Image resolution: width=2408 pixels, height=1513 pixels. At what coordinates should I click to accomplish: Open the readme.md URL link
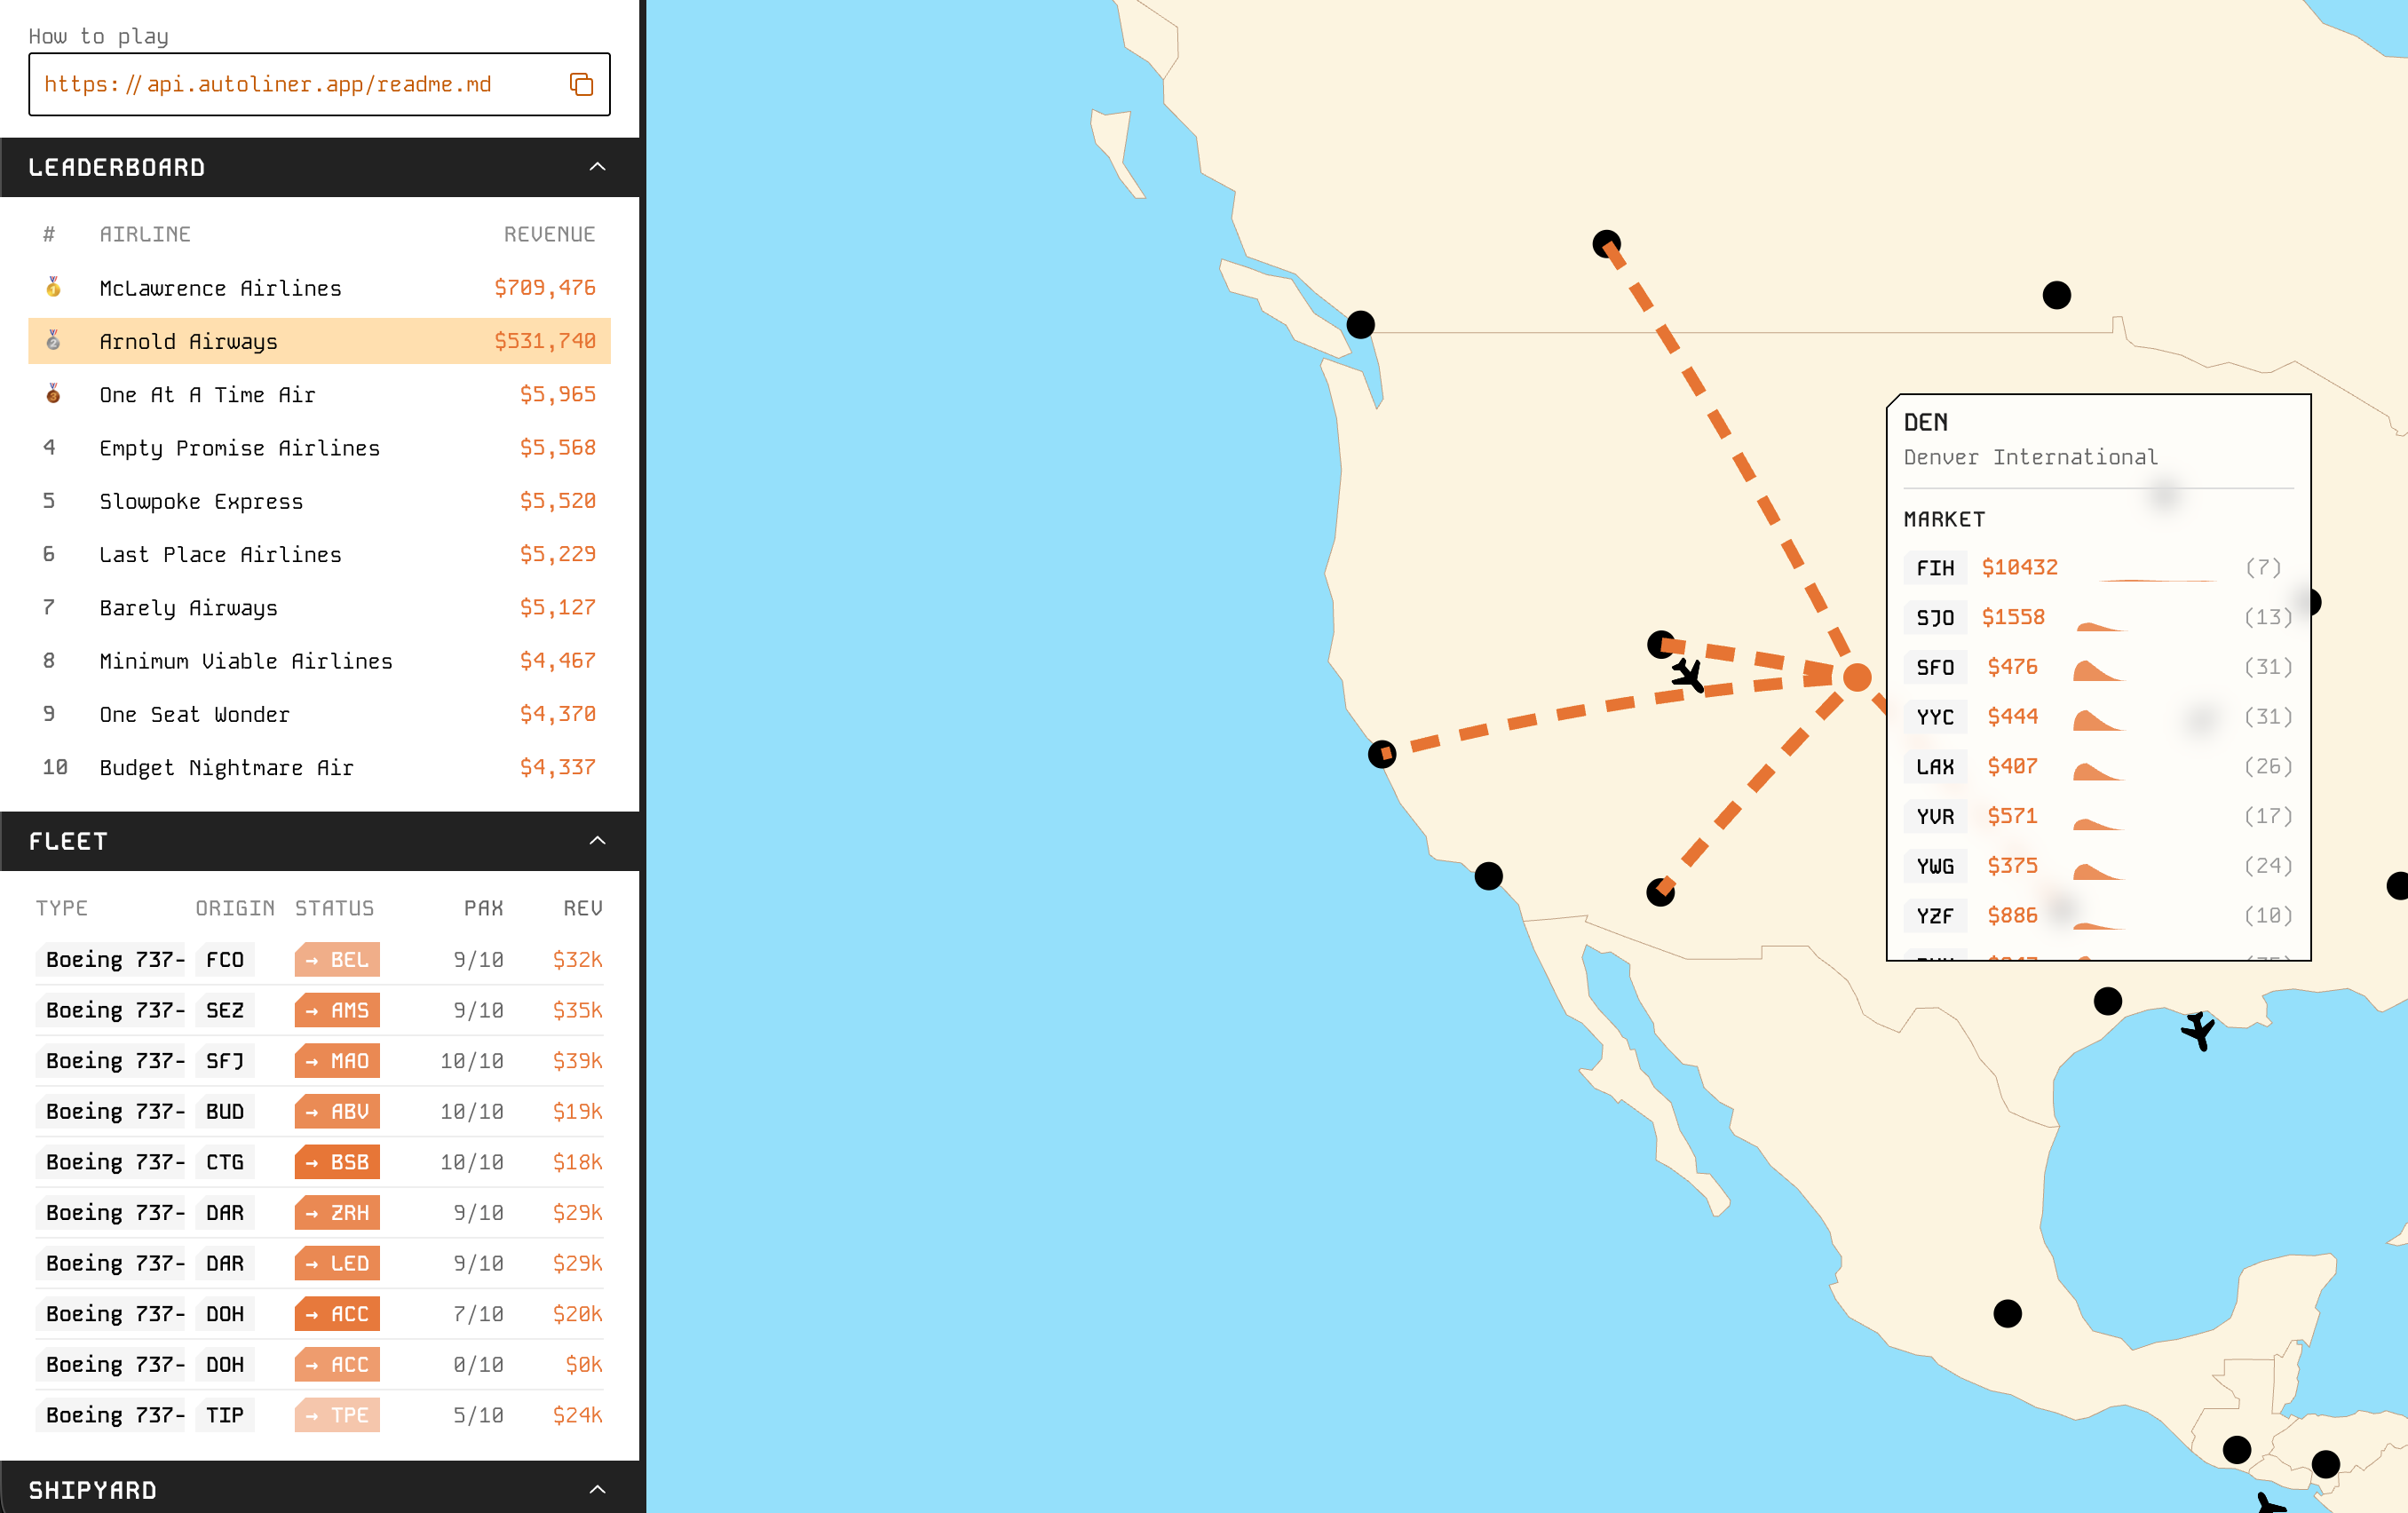[268, 84]
